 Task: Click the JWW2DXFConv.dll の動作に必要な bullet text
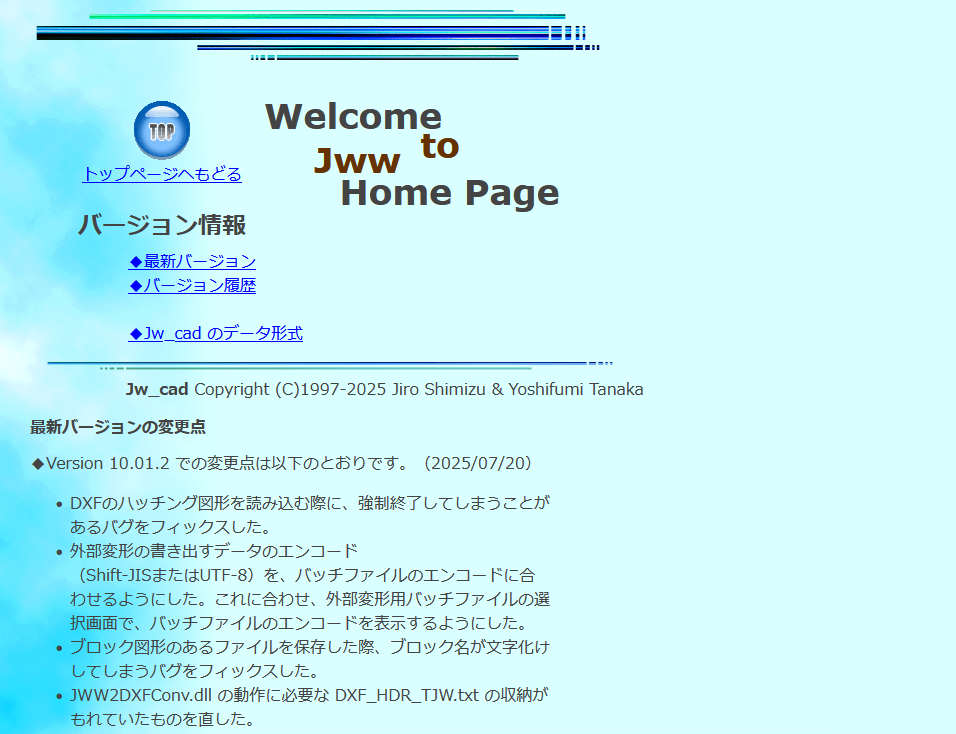pyautogui.click(x=309, y=707)
